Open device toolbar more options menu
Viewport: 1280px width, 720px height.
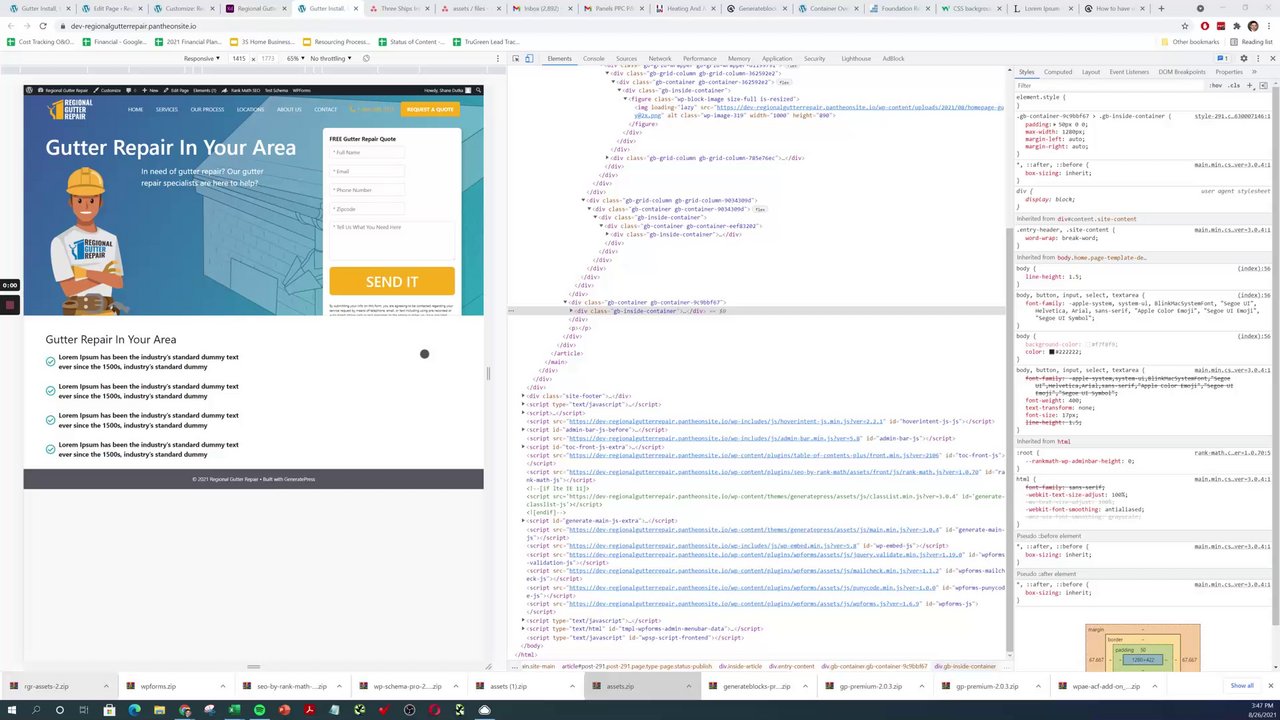(498, 59)
